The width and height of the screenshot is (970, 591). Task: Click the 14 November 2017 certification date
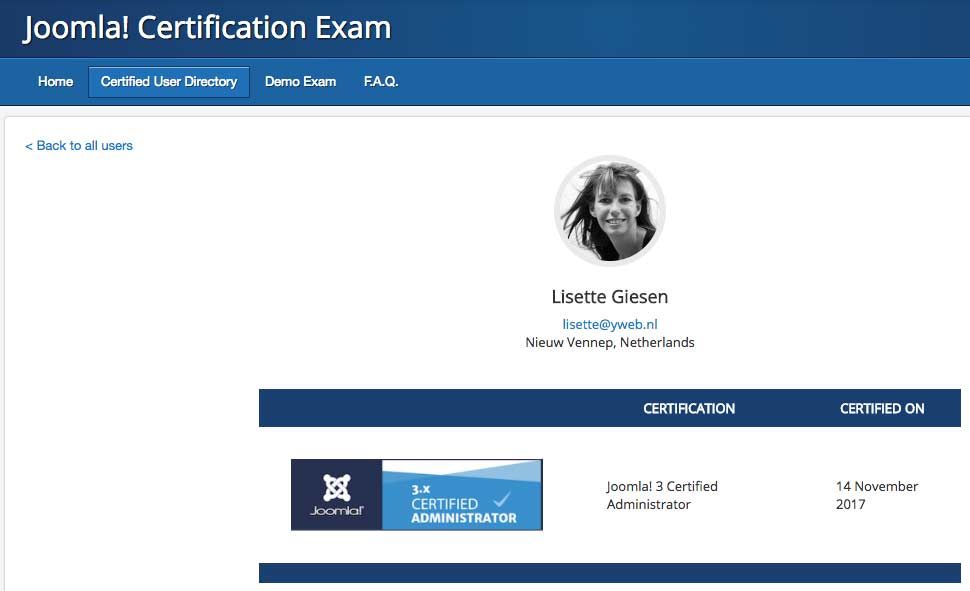pos(875,495)
